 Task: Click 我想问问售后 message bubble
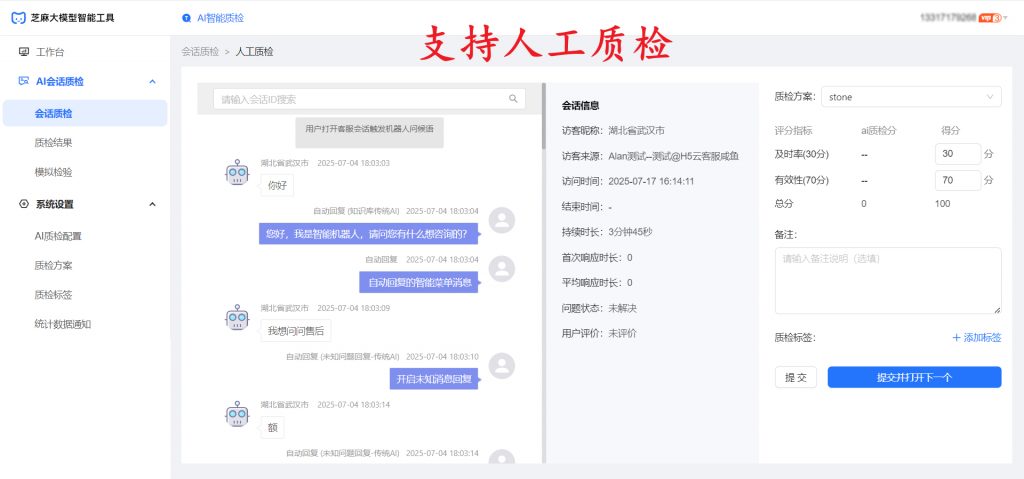pos(295,331)
